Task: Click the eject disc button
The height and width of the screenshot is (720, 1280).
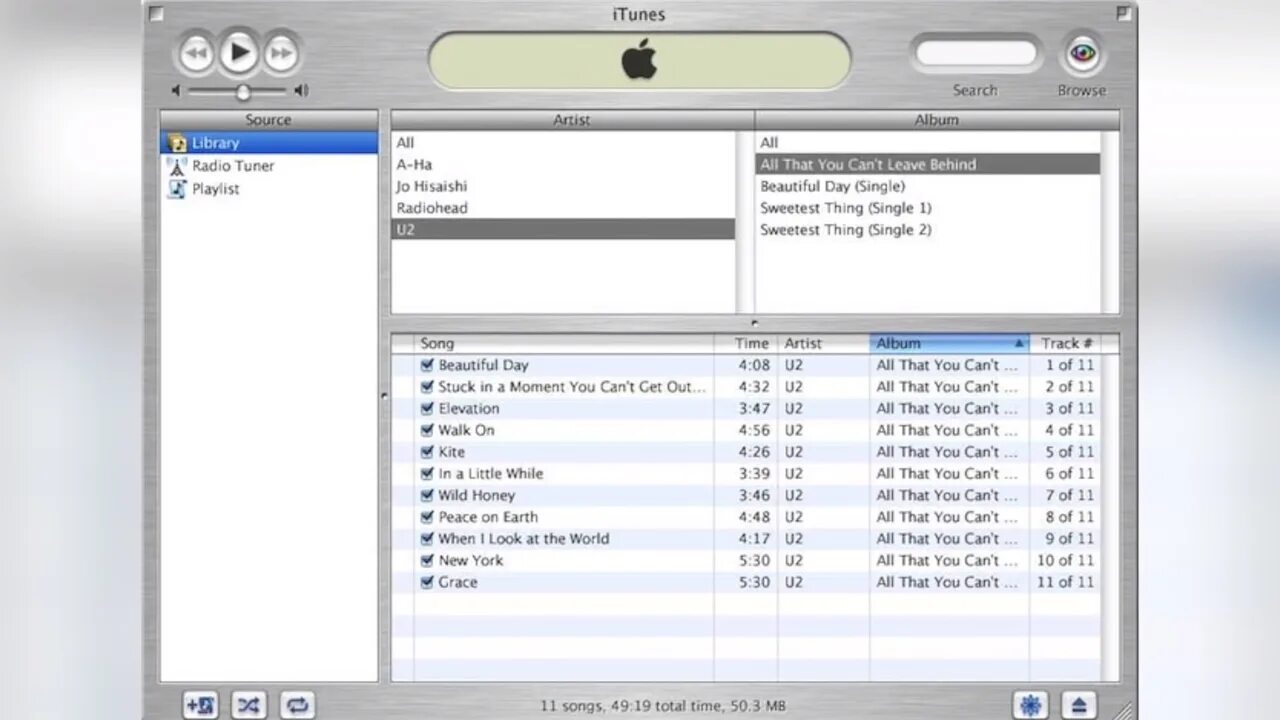Action: click(x=1079, y=705)
